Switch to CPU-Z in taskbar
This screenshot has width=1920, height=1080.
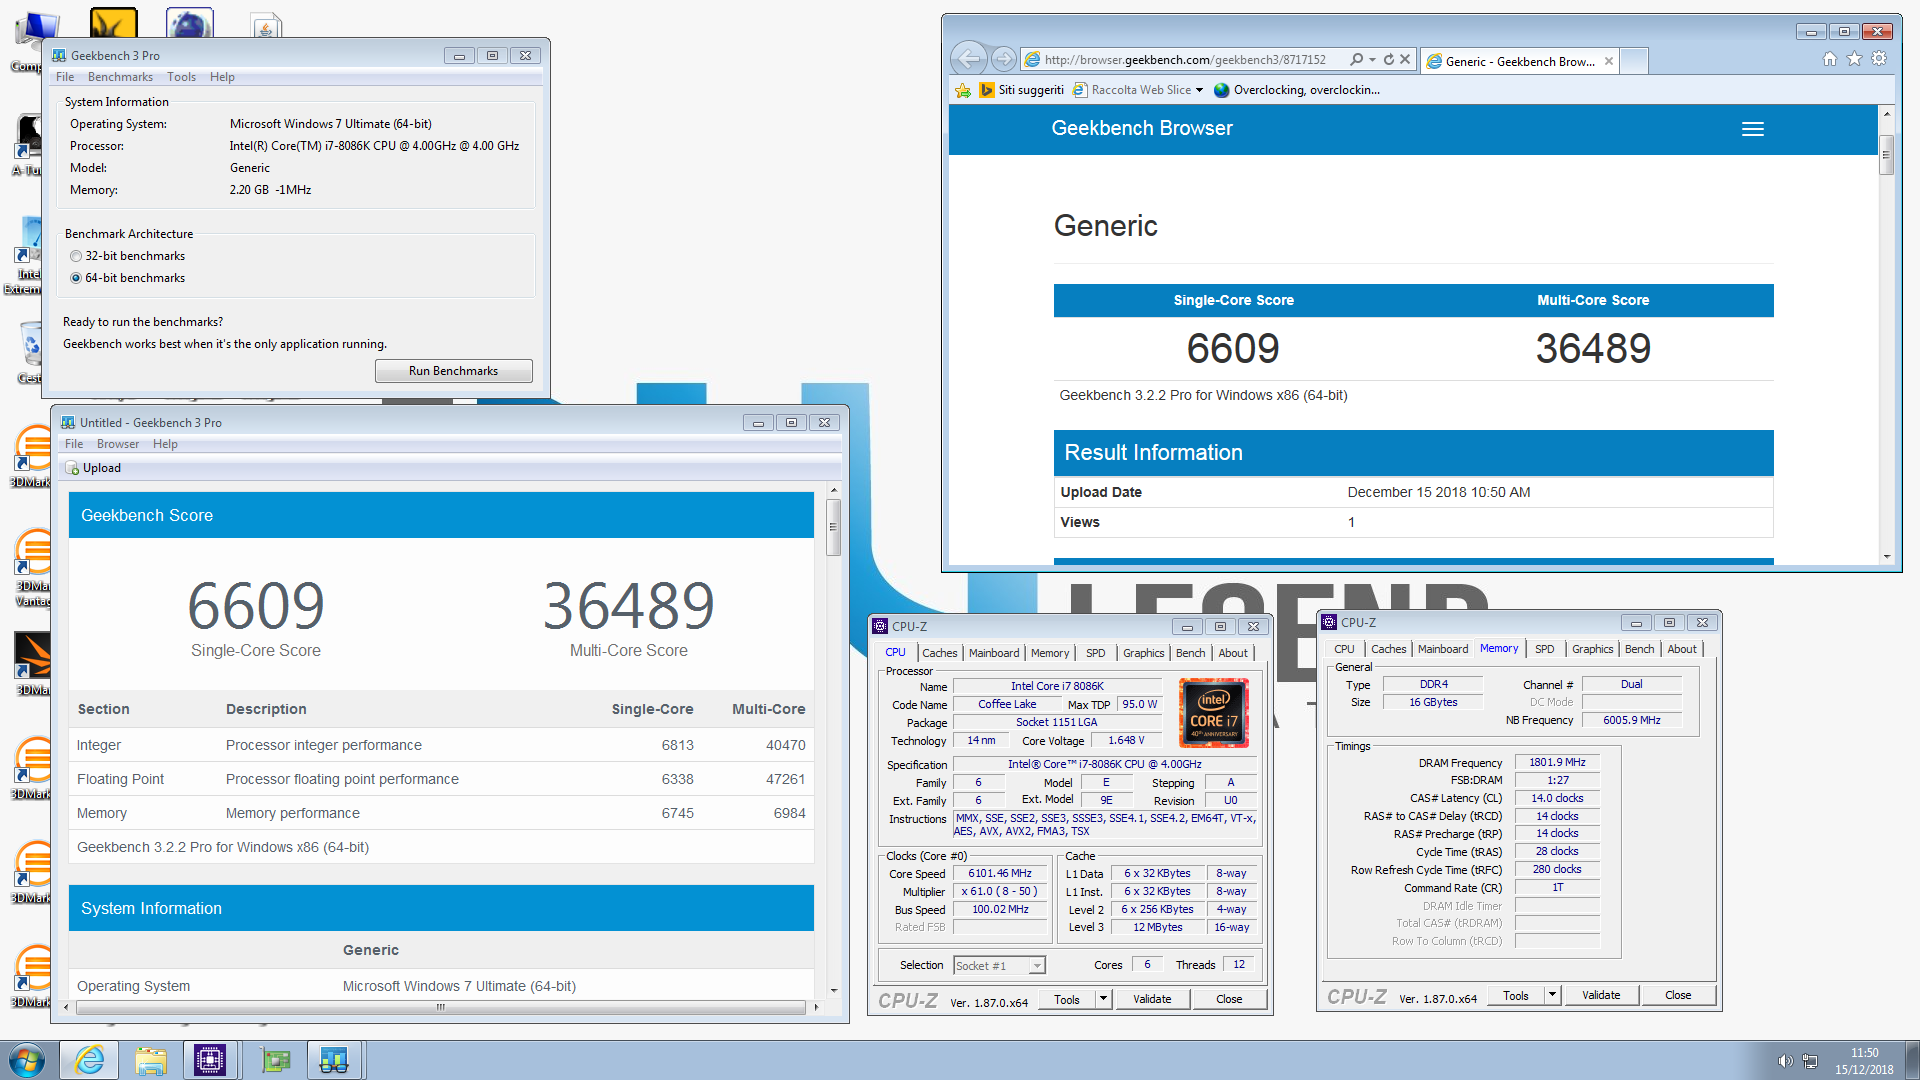[x=210, y=1060]
